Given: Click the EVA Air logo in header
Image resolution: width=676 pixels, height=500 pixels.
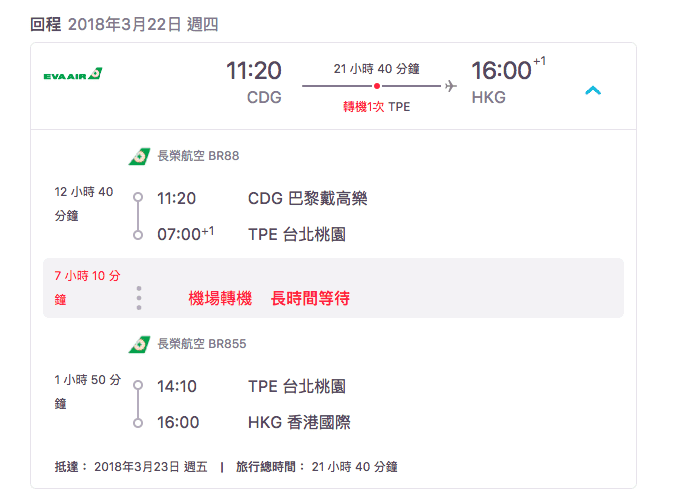Looking at the screenshot, I should [x=73, y=74].
